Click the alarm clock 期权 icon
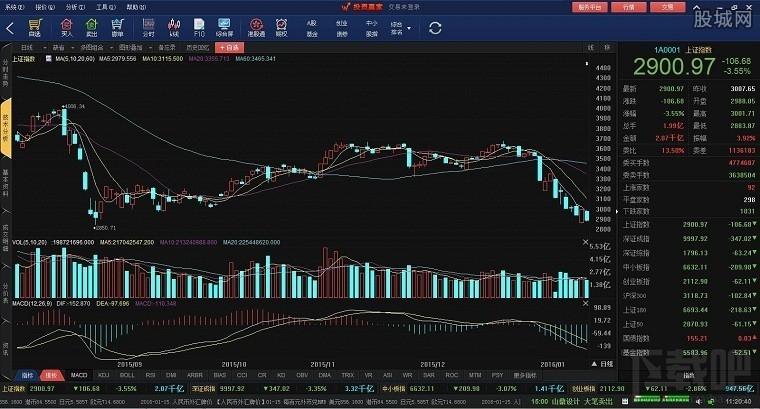Screen dimensions: 760x409 point(282,28)
